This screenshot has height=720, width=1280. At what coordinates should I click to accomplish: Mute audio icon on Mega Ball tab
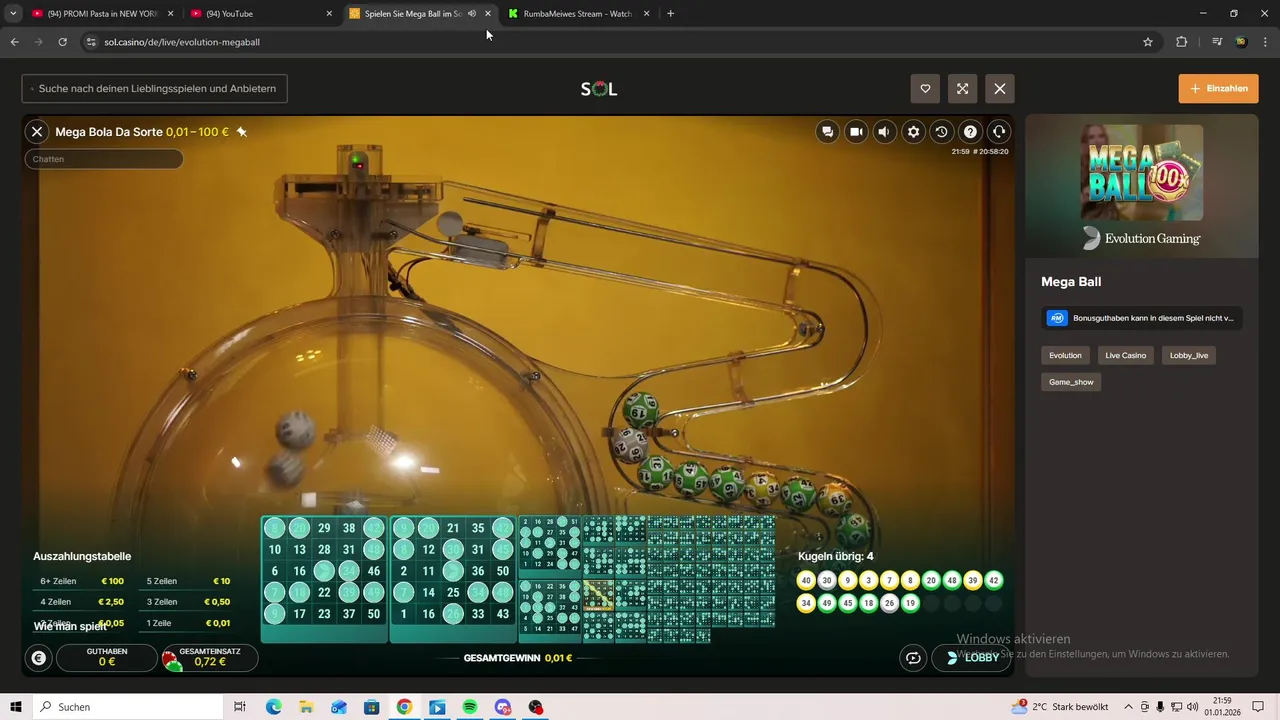click(x=471, y=14)
